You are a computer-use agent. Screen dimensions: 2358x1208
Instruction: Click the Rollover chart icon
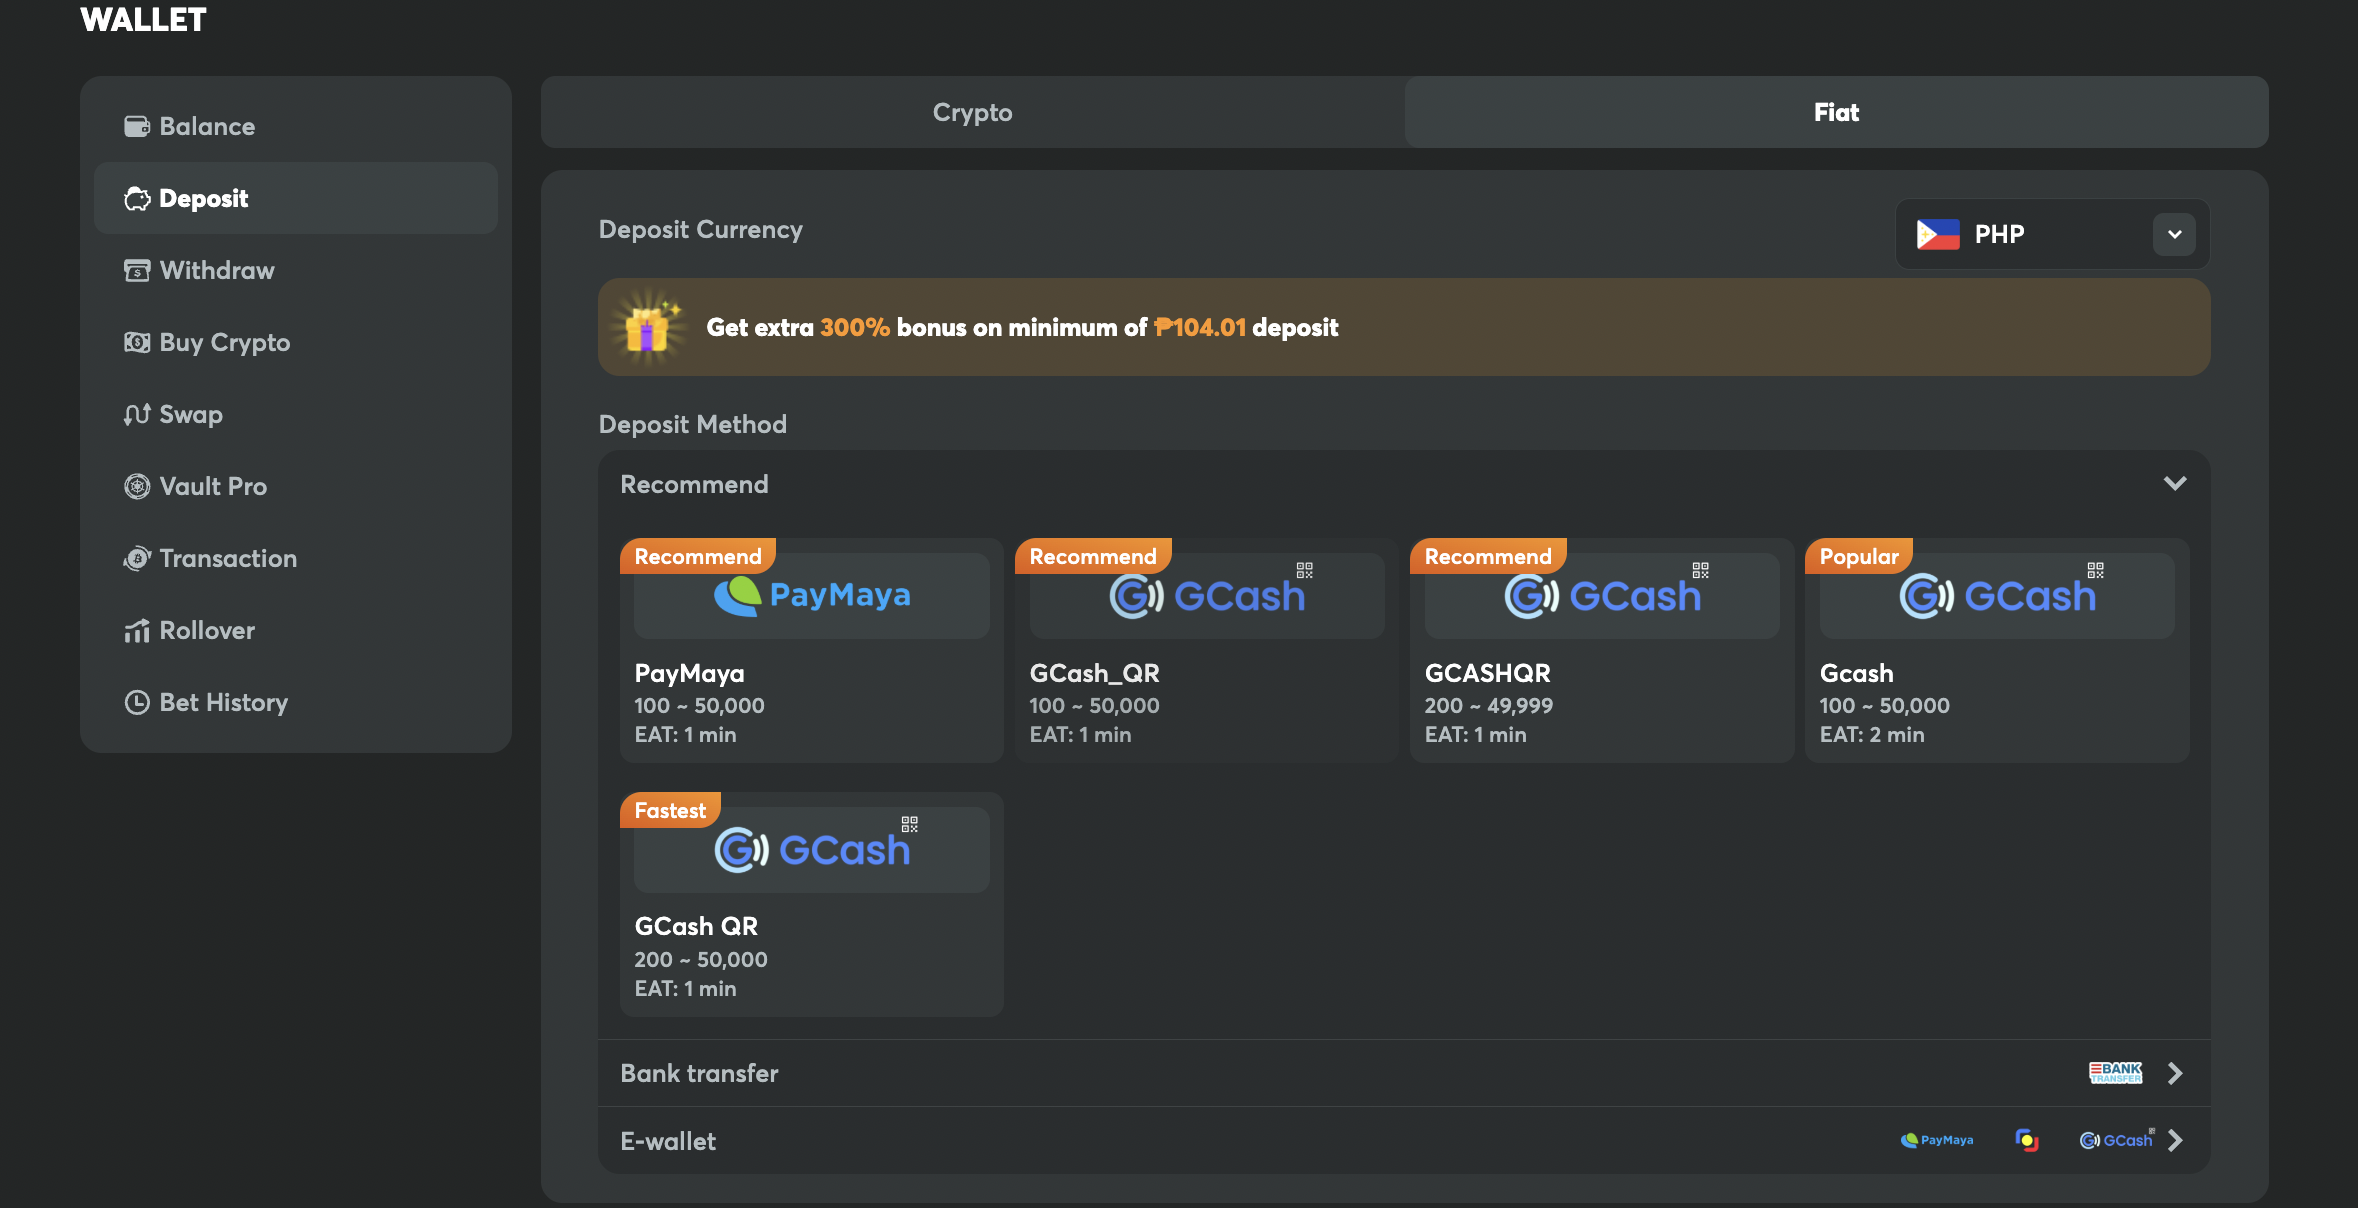[x=137, y=630]
